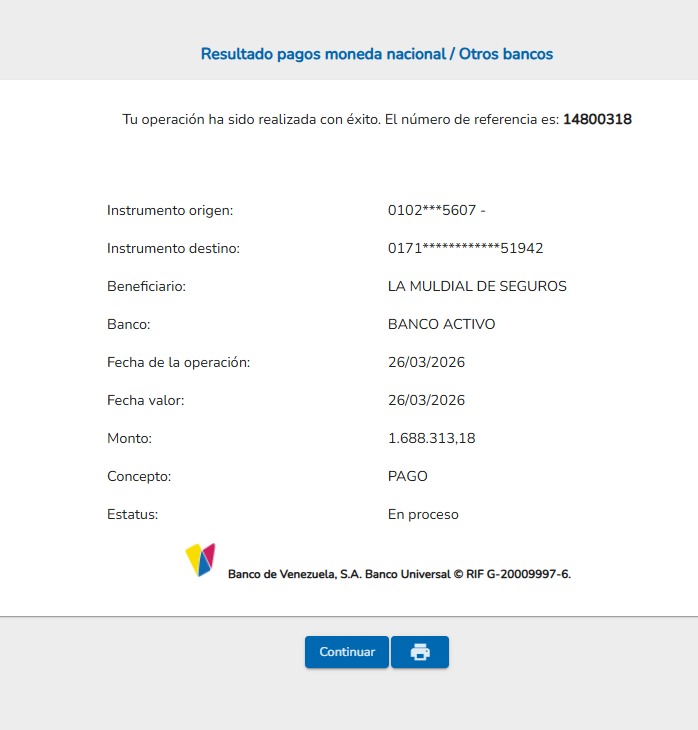Screen dimensions: 698x730
Task: Click the Estatus label
Action: tap(133, 514)
